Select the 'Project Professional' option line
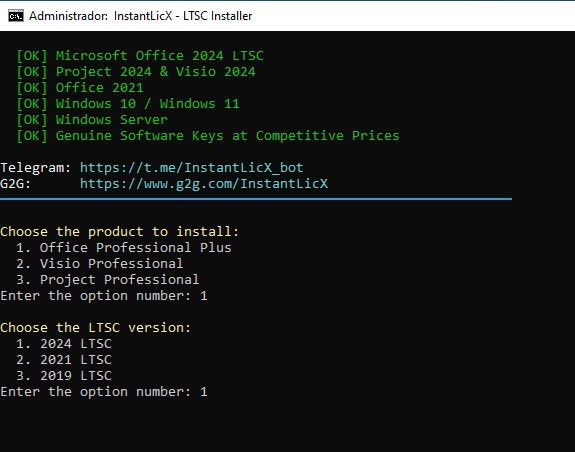The height and width of the screenshot is (452, 575). [107, 280]
